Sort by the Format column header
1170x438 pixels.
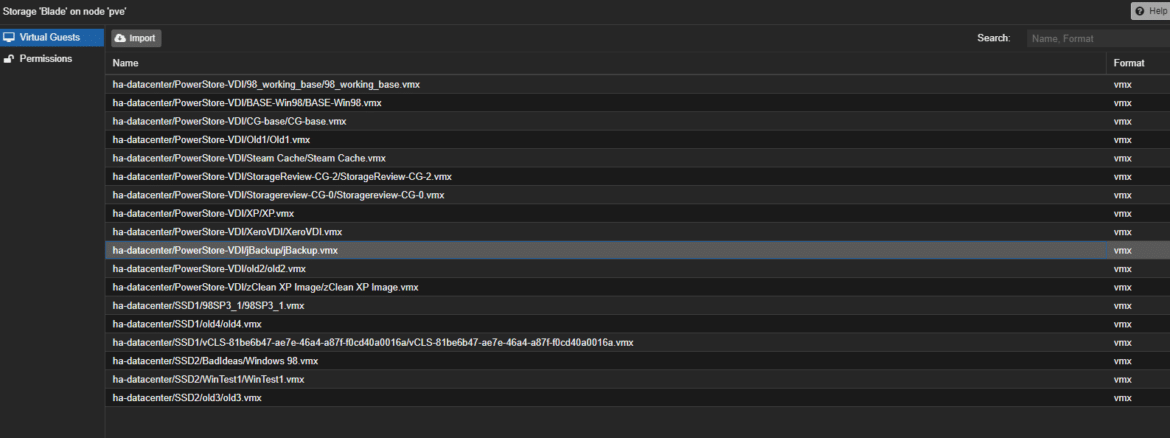coord(1138,63)
